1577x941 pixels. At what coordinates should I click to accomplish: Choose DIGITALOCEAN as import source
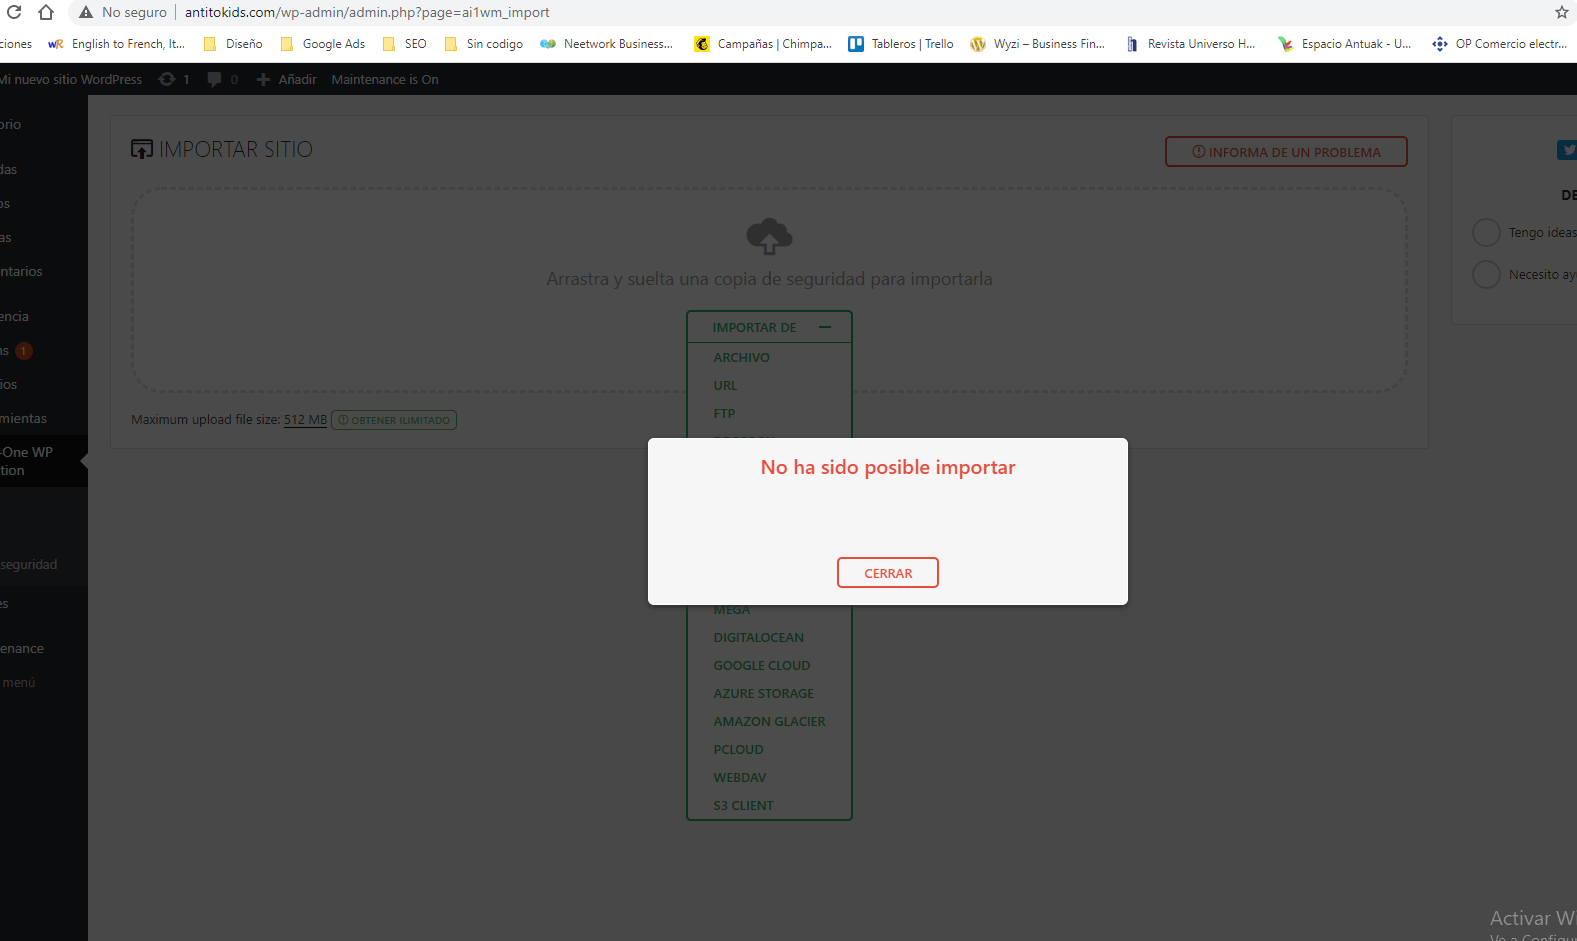[758, 637]
